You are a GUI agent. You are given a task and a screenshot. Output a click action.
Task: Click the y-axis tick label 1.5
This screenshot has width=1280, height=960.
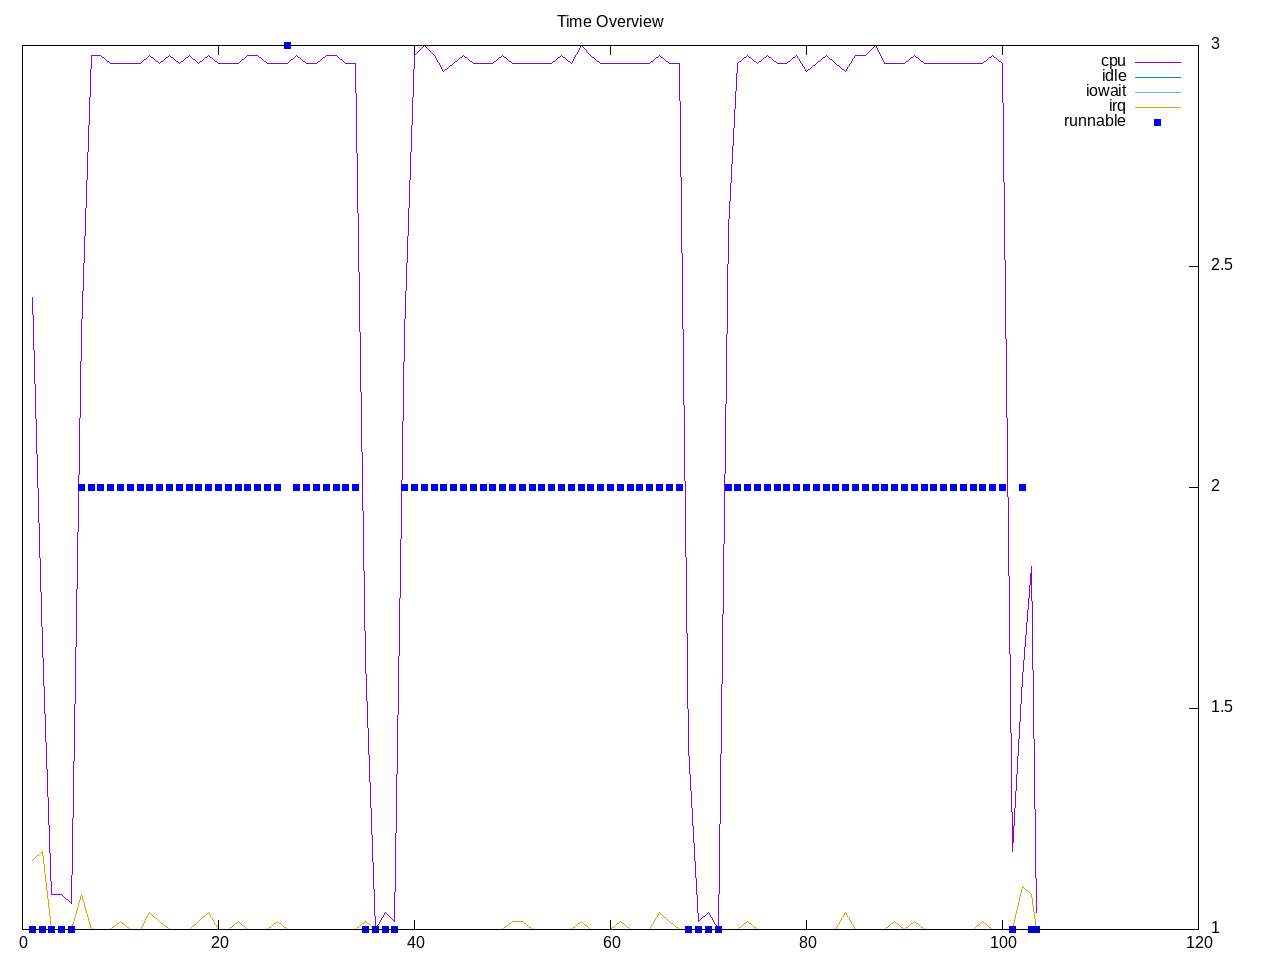(x=1221, y=707)
